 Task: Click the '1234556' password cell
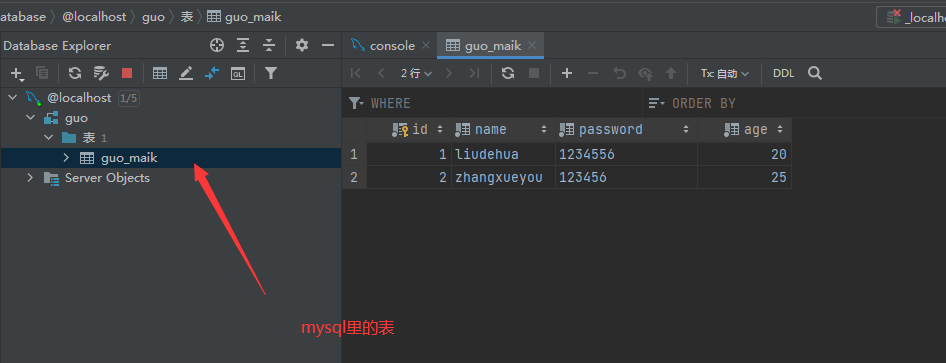click(x=626, y=154)
